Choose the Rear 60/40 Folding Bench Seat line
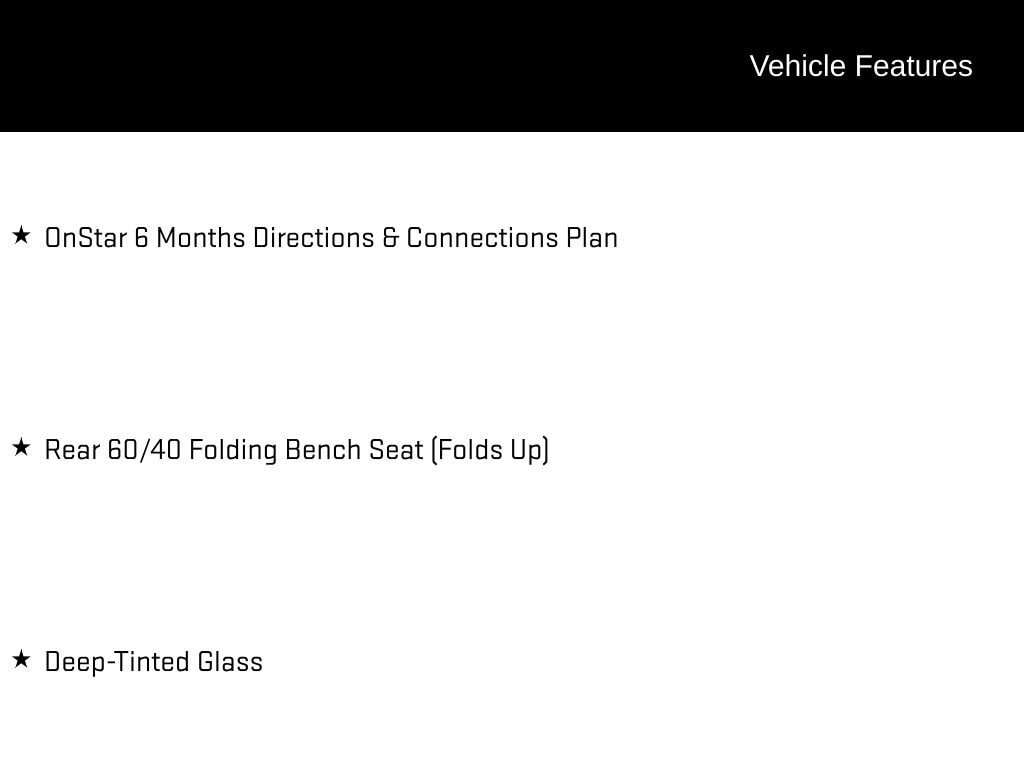This screenshot has width=1024, height=768. 296,451
